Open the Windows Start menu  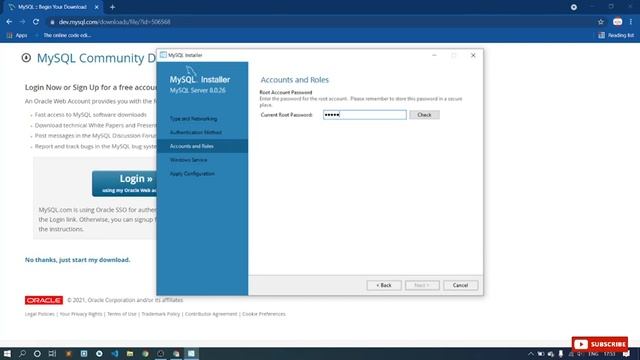[7, 353]
